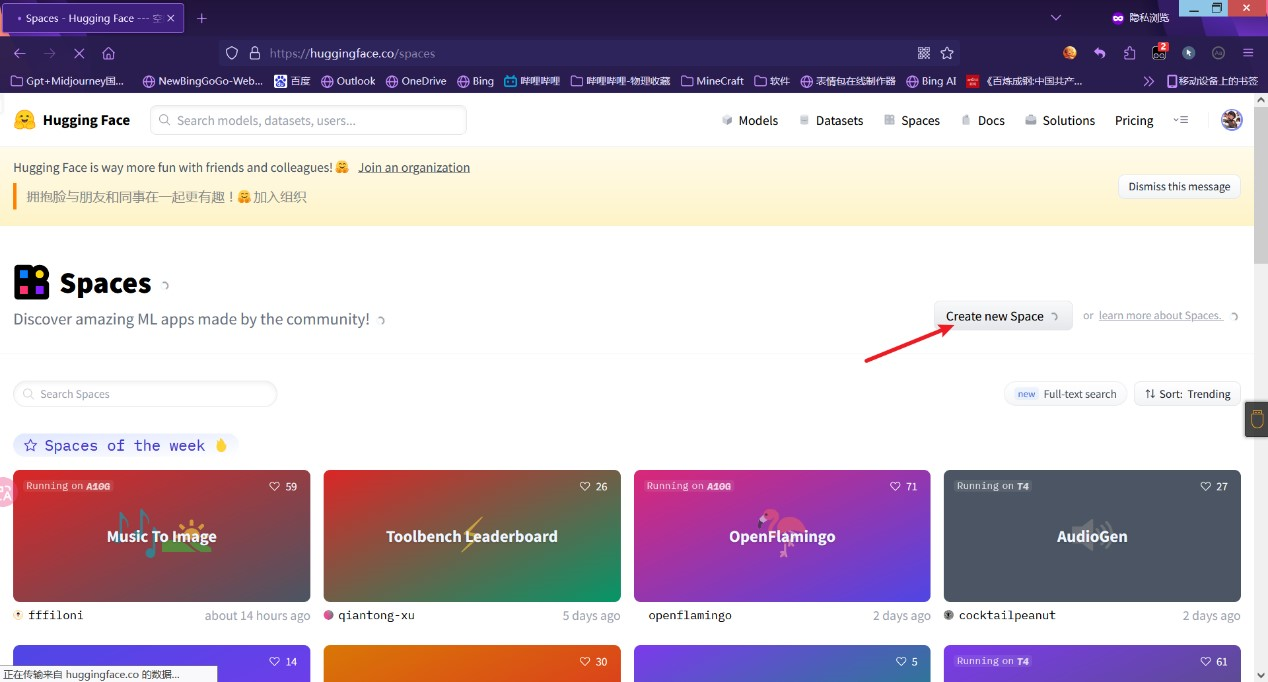Click the Spaces of the week label
Viewport: 1268px width, 682px height.
pos(125,445)
